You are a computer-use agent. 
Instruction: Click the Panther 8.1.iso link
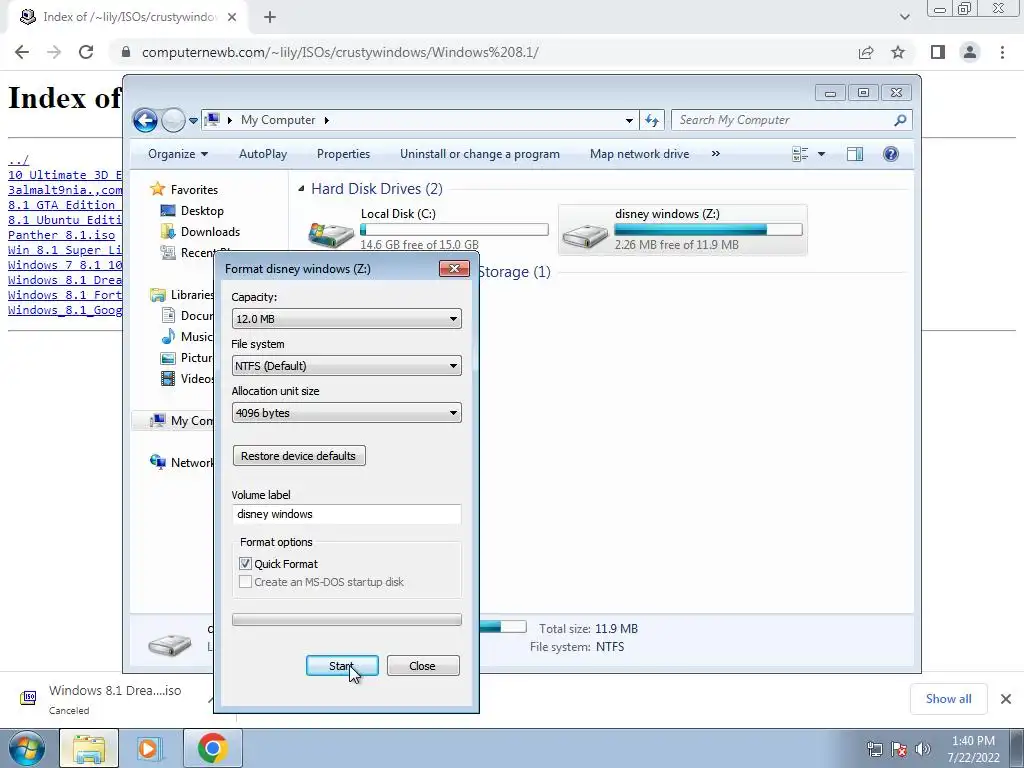pyautogui.click(x=61, y=235)
